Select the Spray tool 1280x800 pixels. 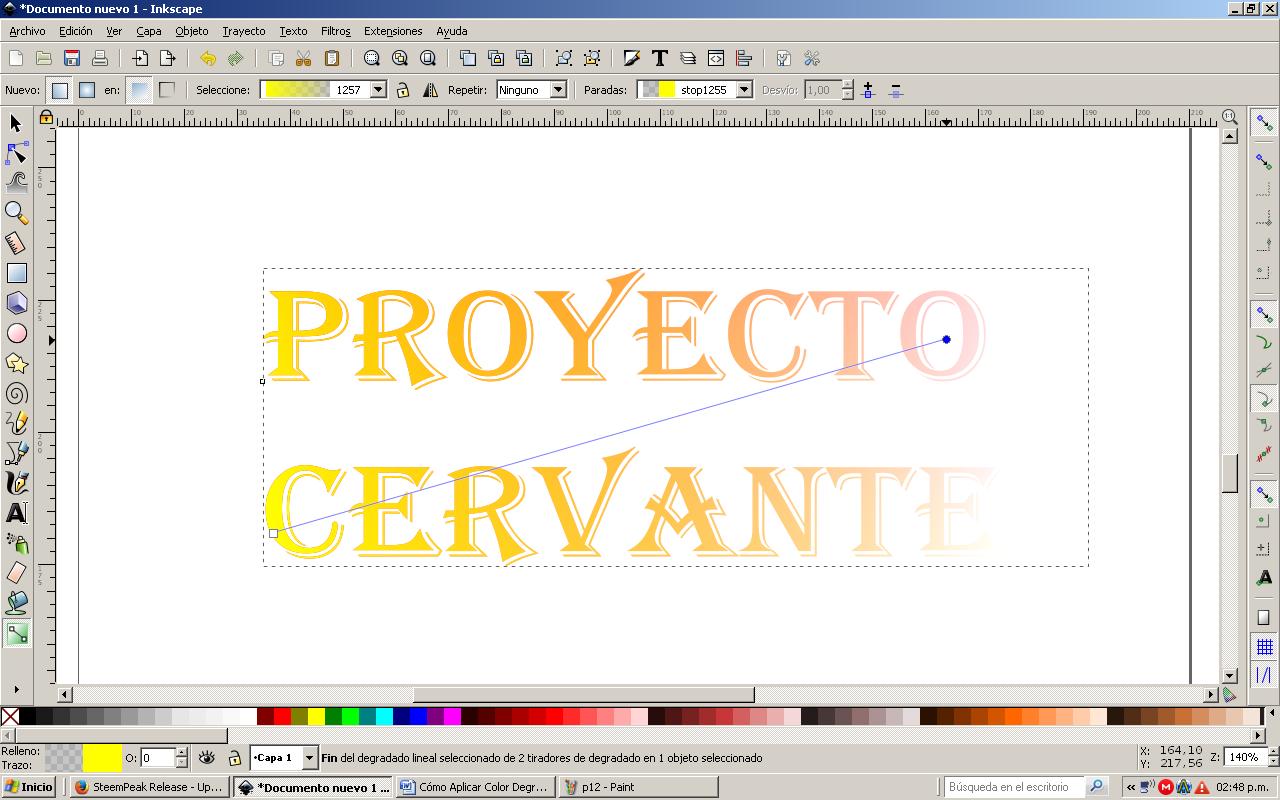click(16, 543)
